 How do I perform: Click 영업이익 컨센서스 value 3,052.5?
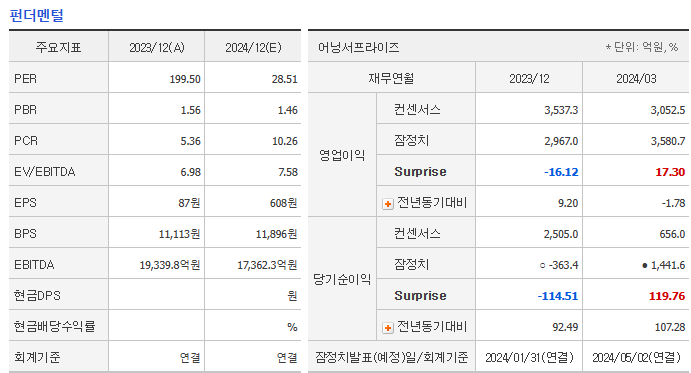click(x=668, y=110)
